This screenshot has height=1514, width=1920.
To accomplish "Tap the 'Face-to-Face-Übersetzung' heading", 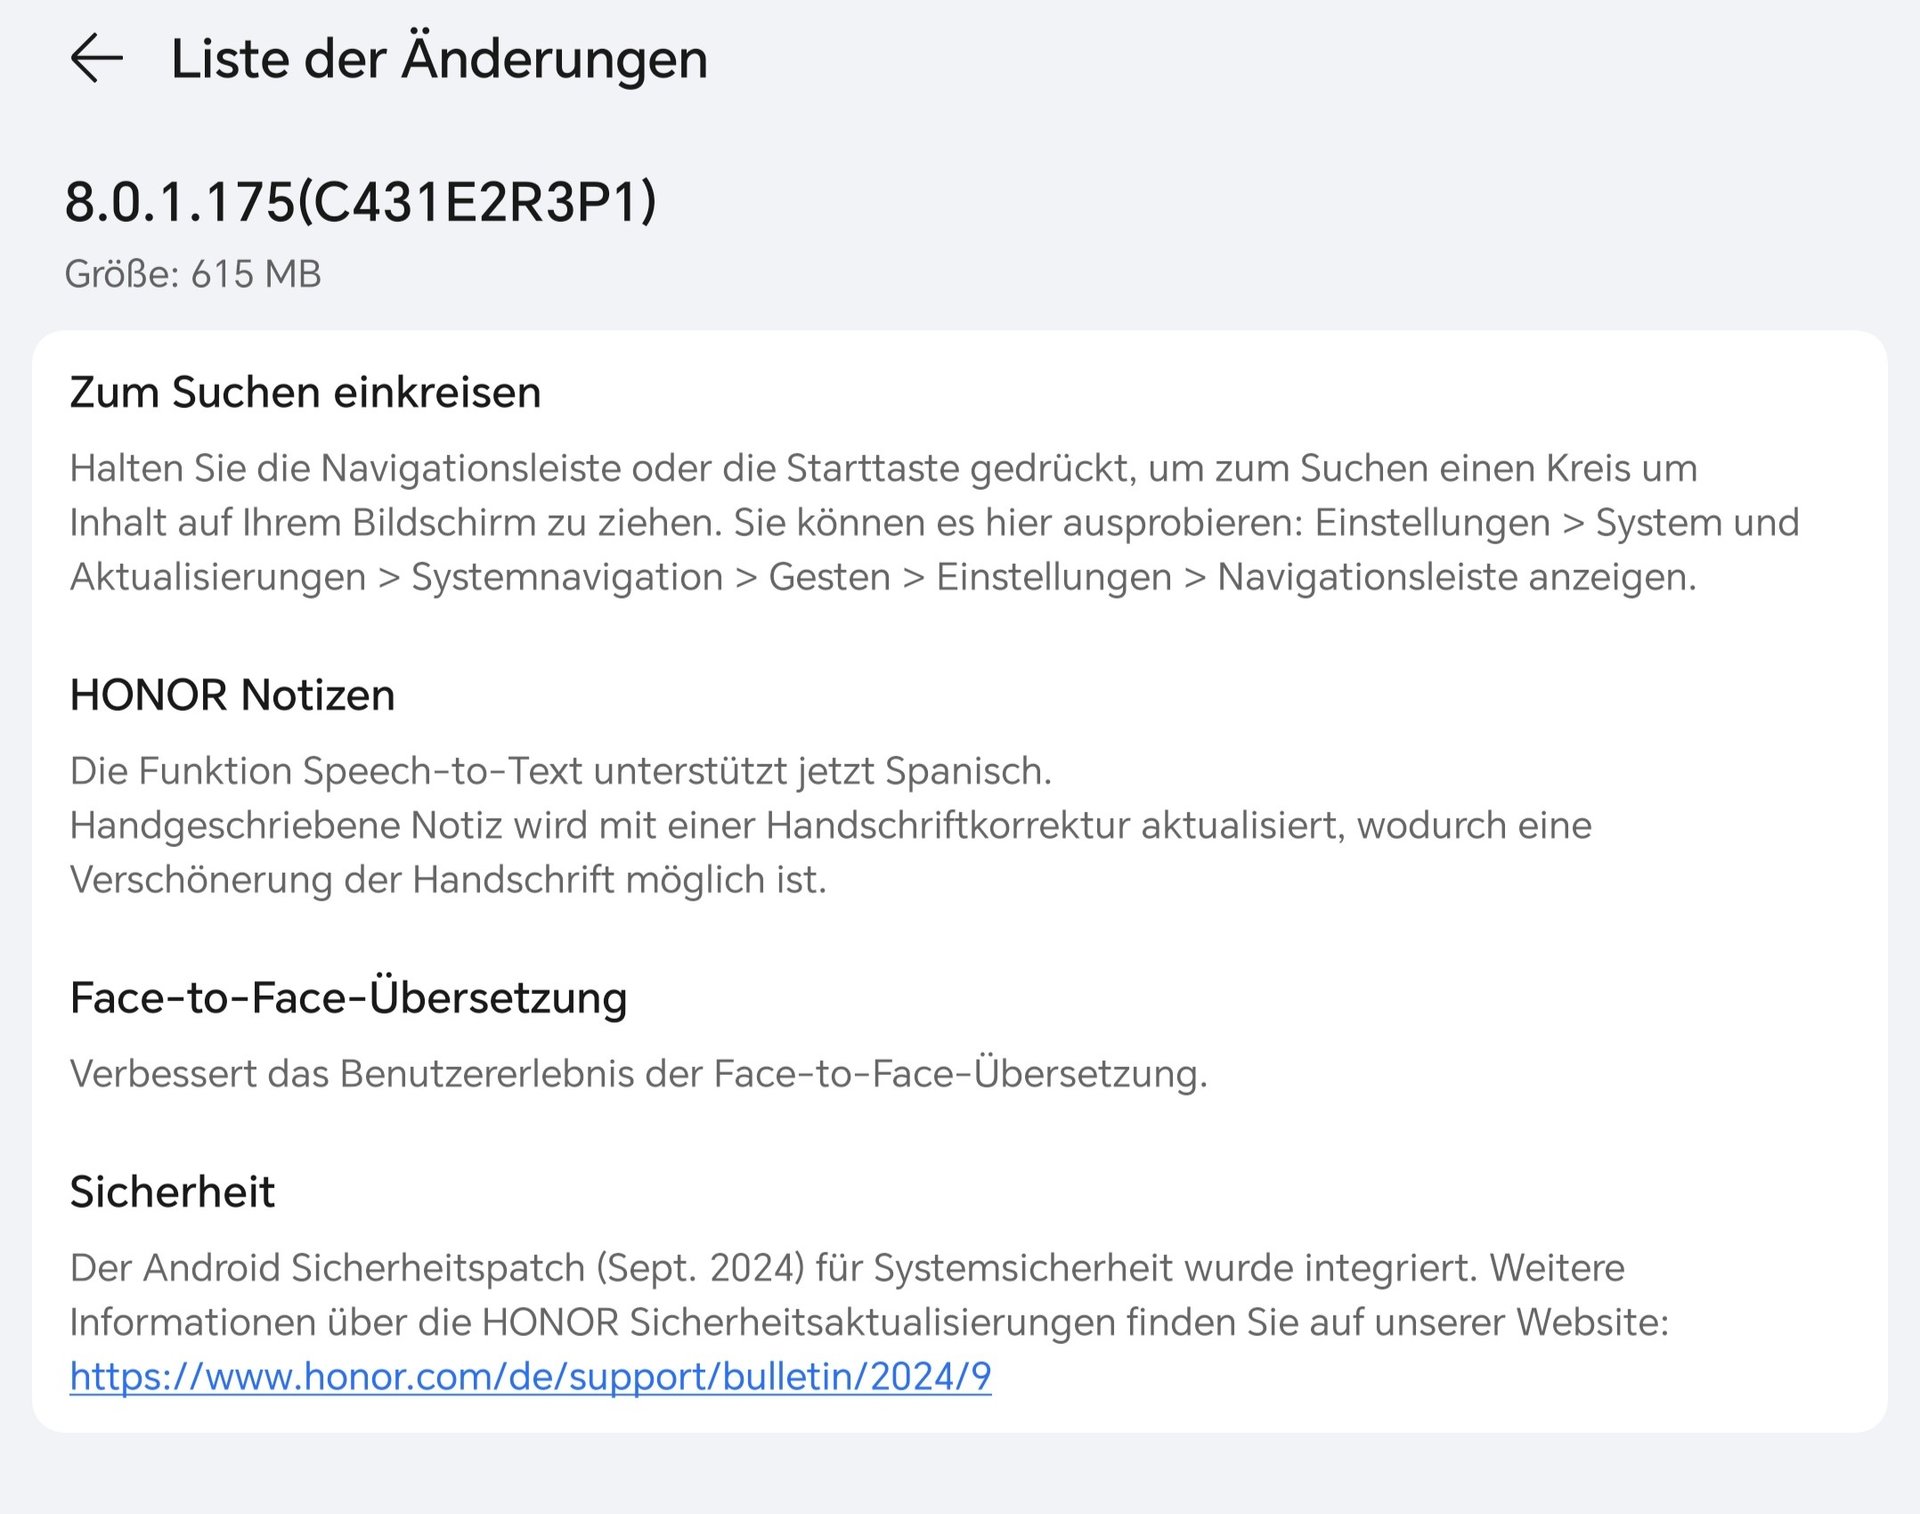I will (x=348, y=998).
